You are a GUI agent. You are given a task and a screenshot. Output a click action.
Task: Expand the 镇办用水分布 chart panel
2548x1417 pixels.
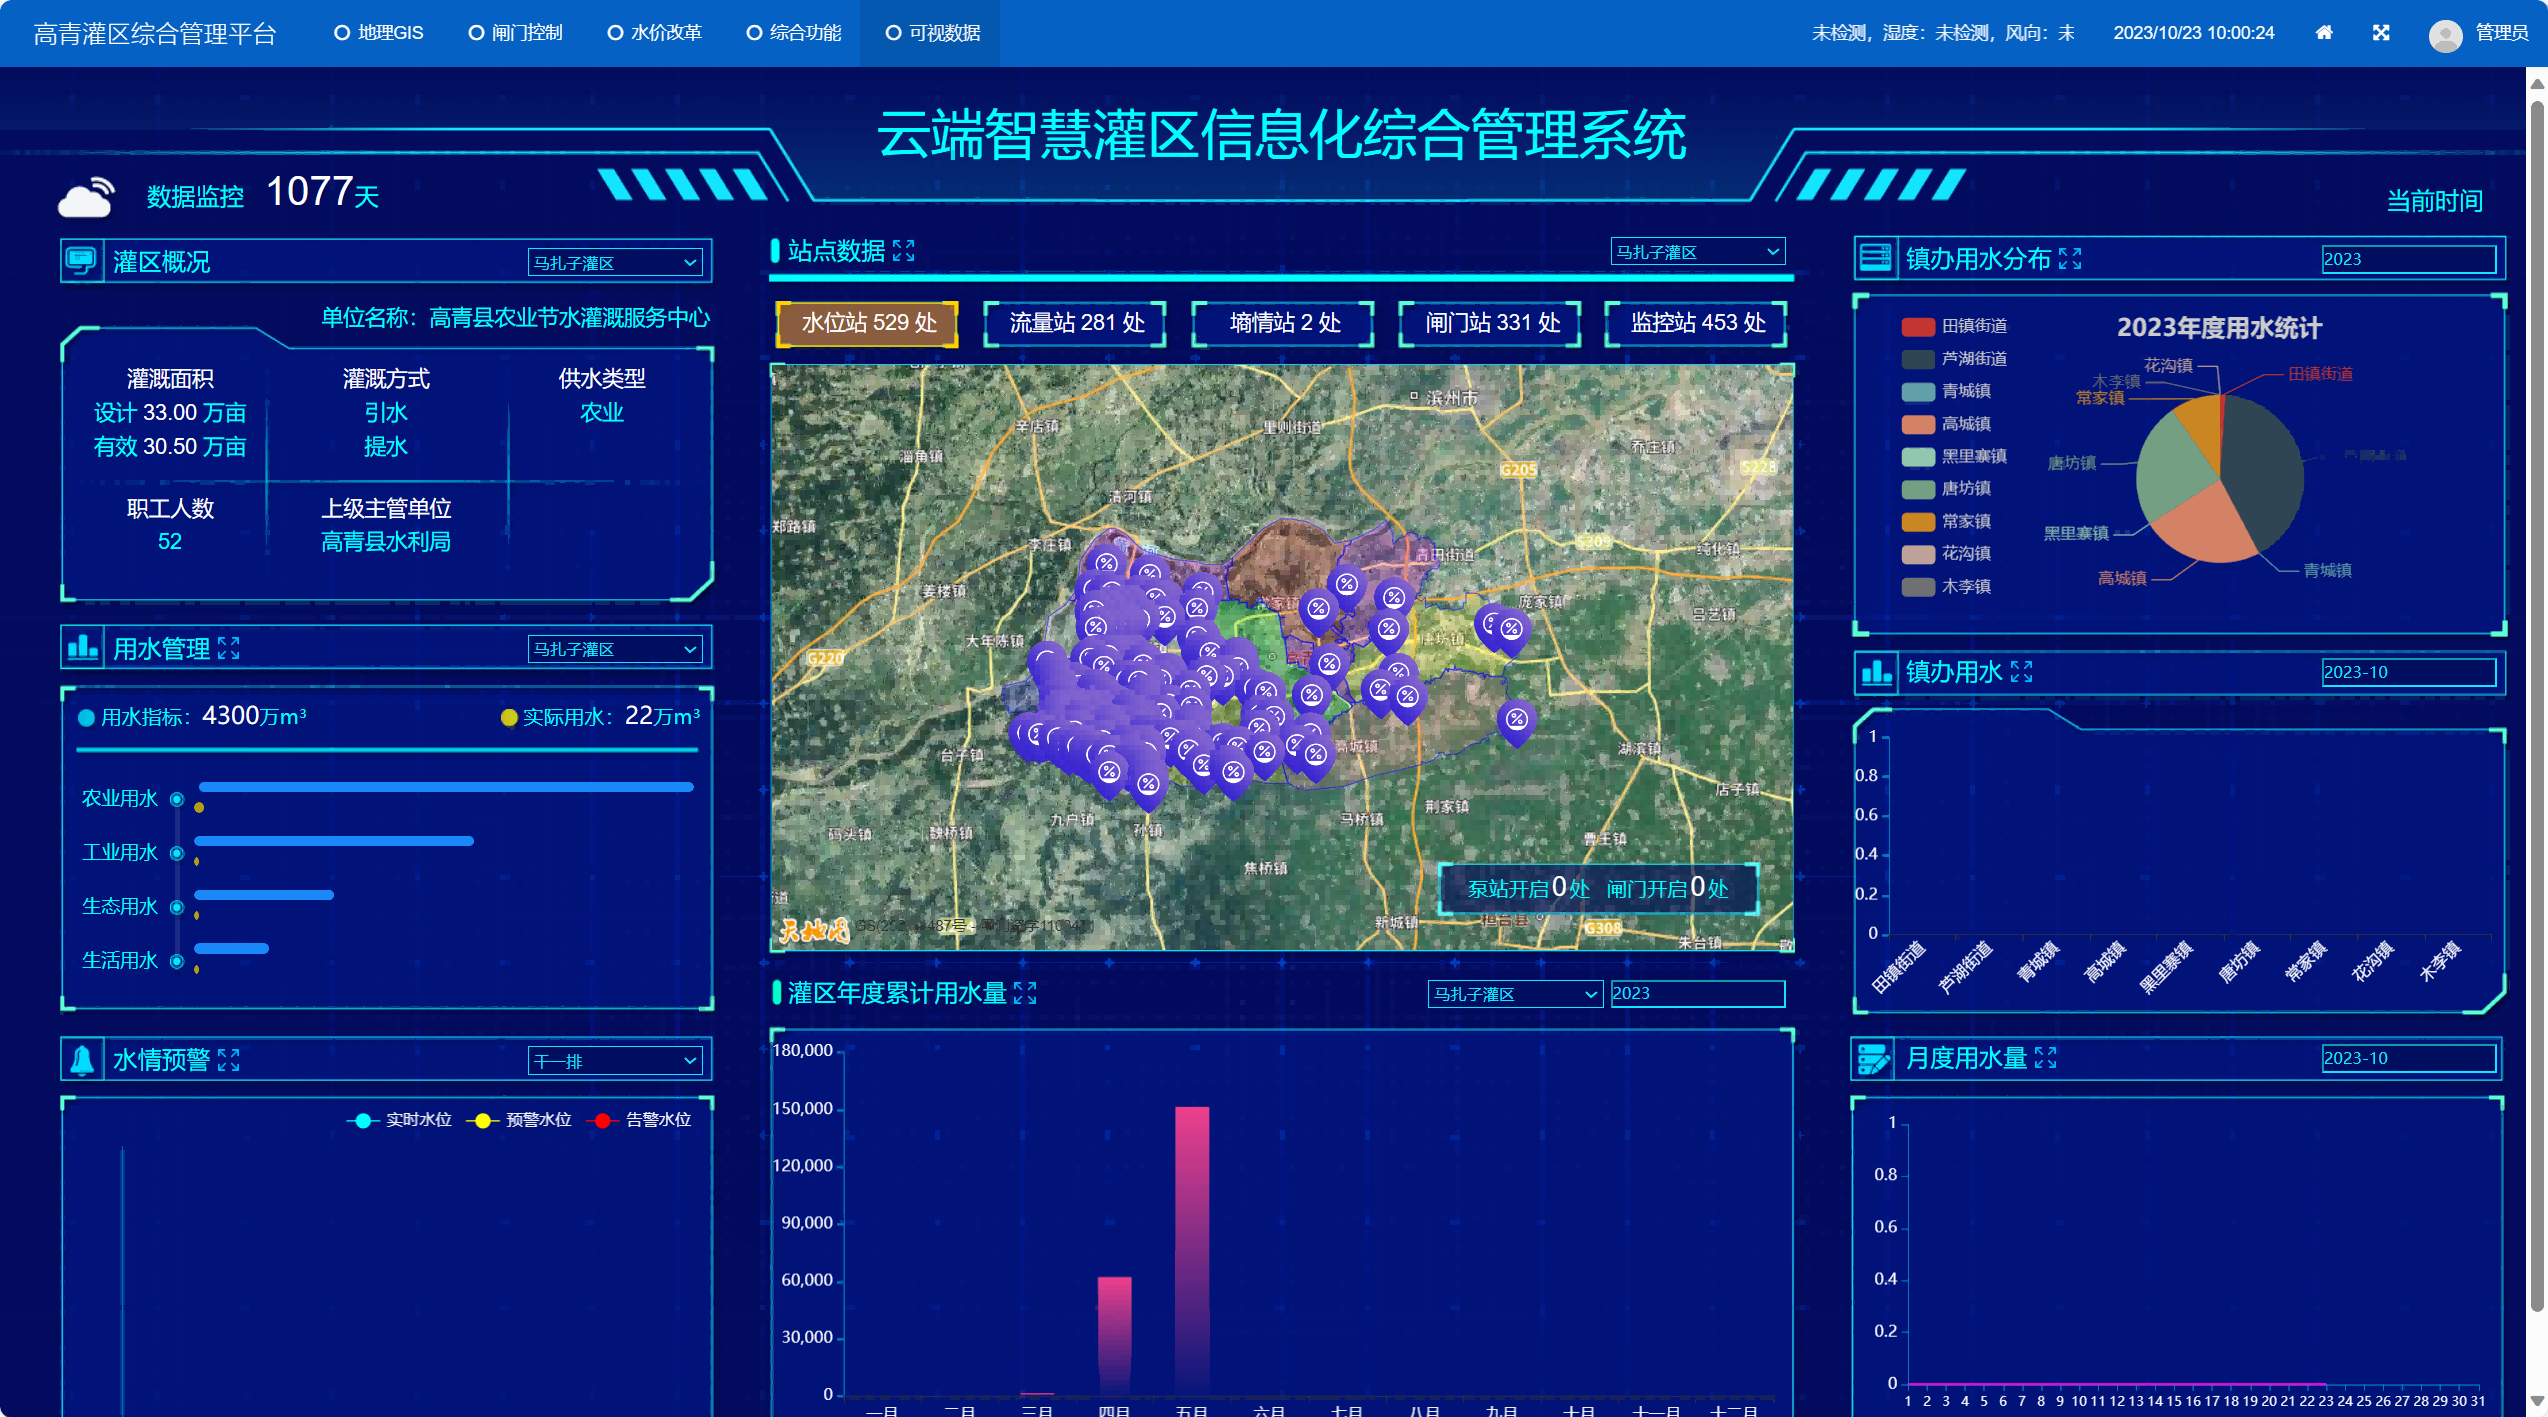pyautogui.click(x=2070, y=259)
